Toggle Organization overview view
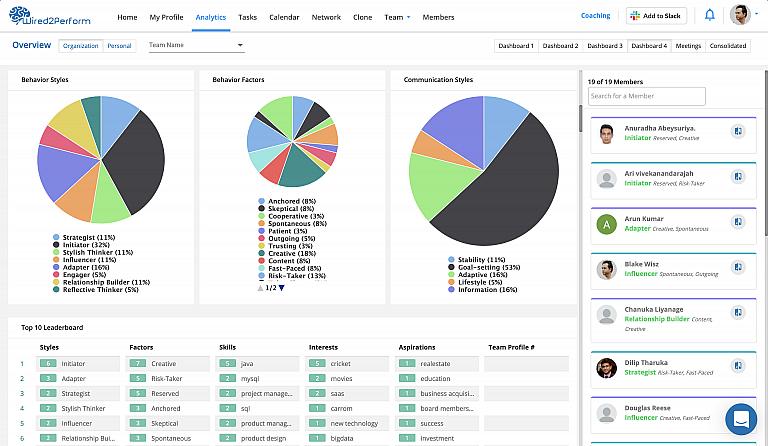 coord(81,46)
